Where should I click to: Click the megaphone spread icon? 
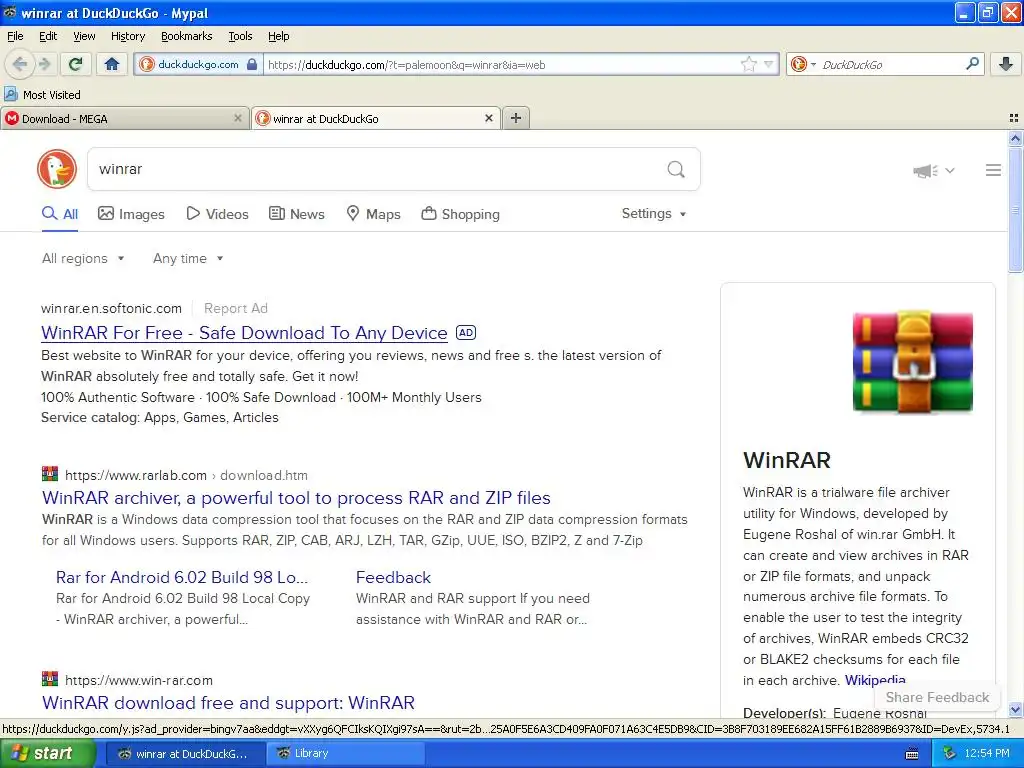click(925, 170)
